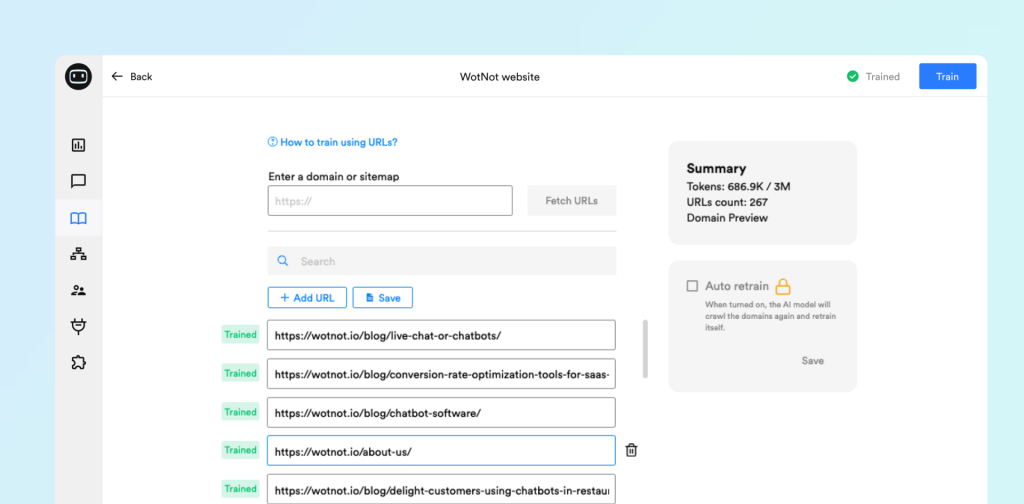Enable the Auto retrain checkbox

coord(692,286)
